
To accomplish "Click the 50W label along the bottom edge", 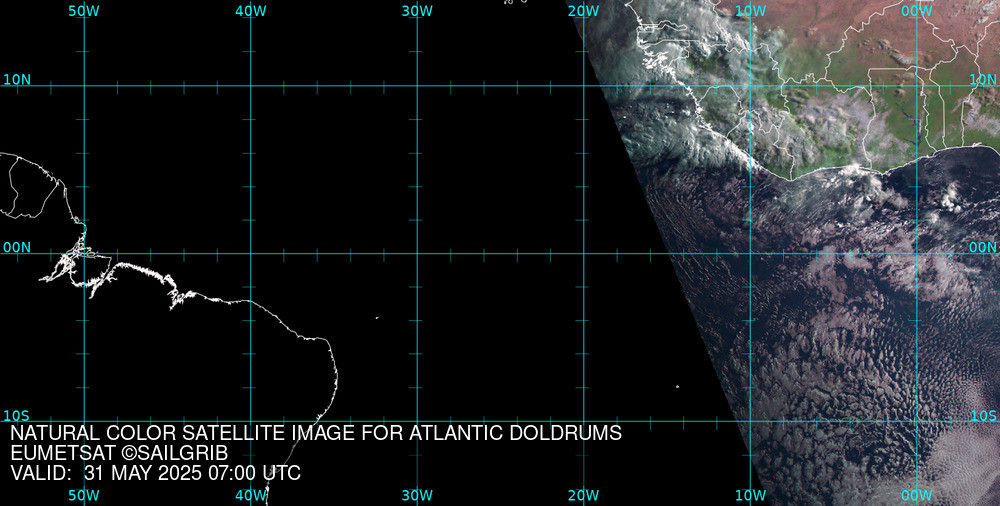I will pos(84,495).
